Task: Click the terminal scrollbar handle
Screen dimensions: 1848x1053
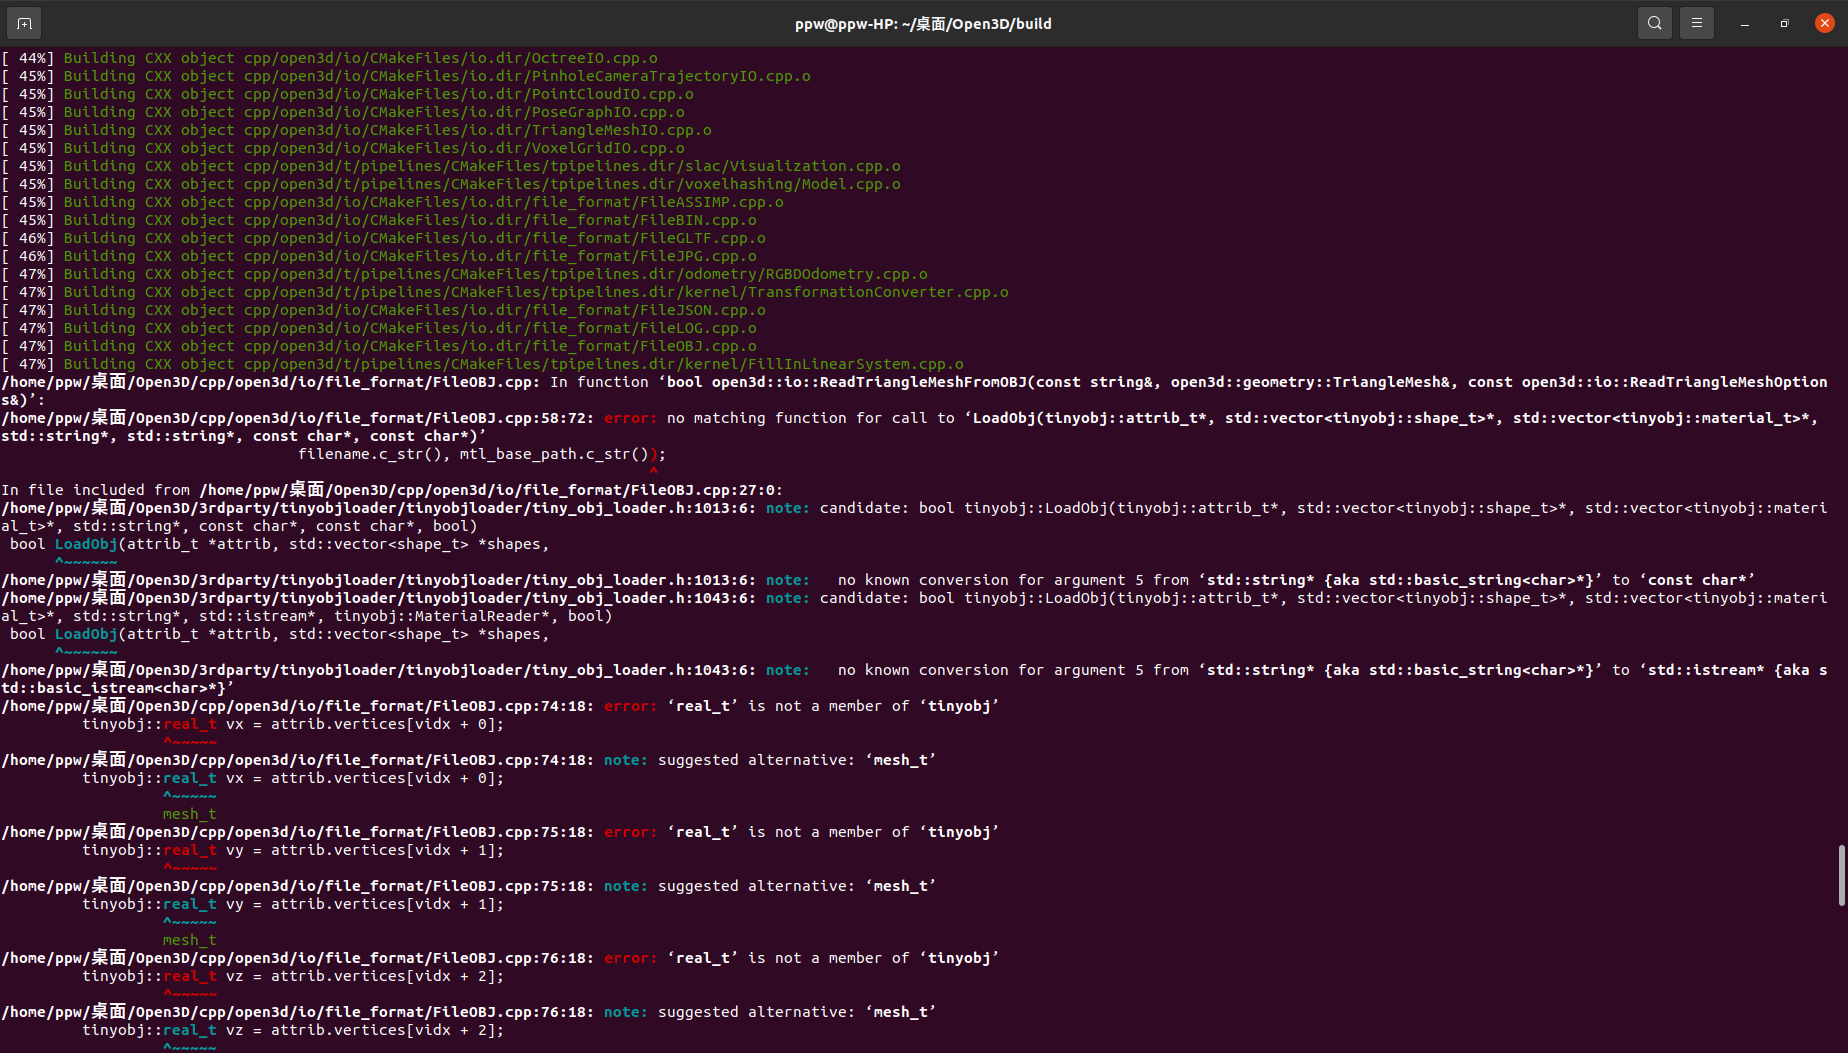Action: pyautogui.click(x=1841, y=875)
